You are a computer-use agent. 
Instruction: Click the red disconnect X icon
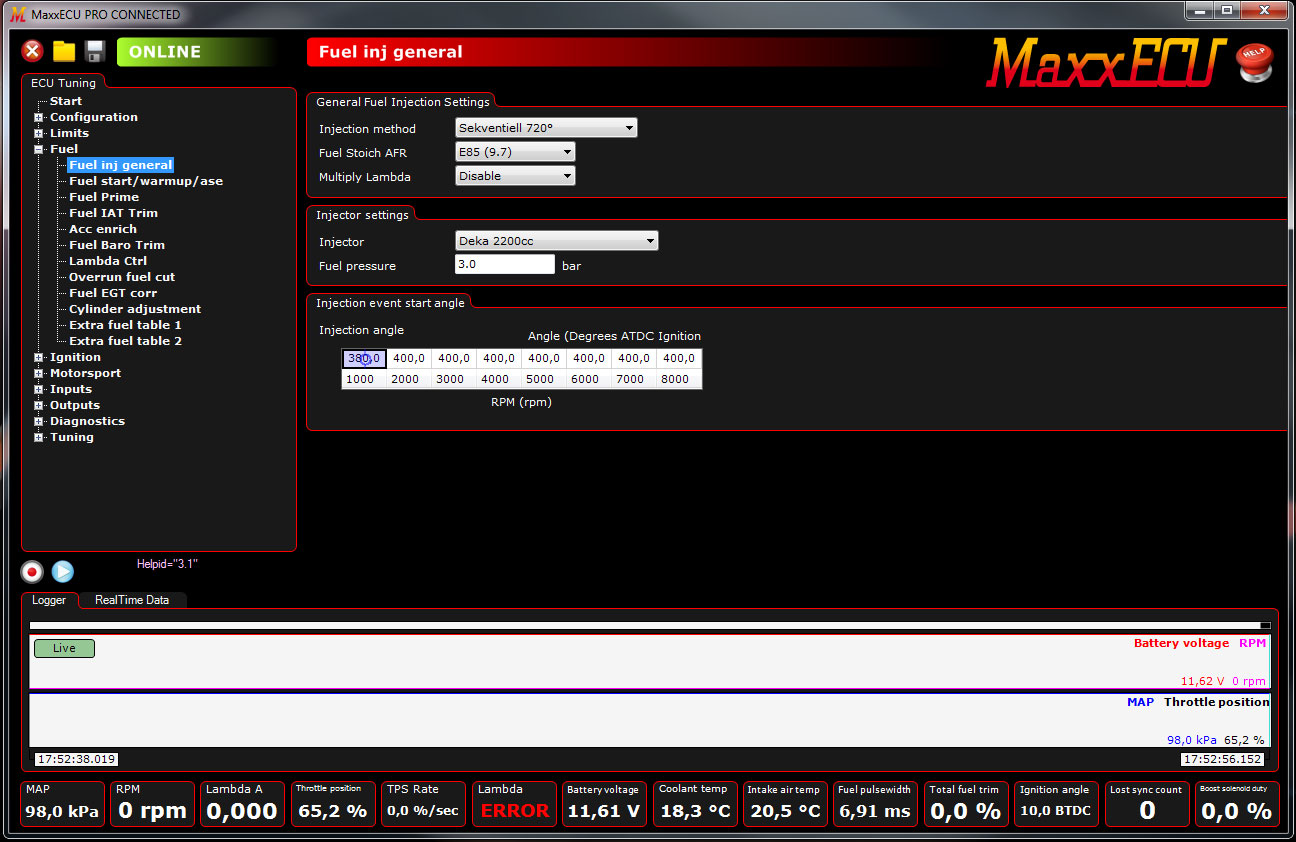tap(33, 52)
